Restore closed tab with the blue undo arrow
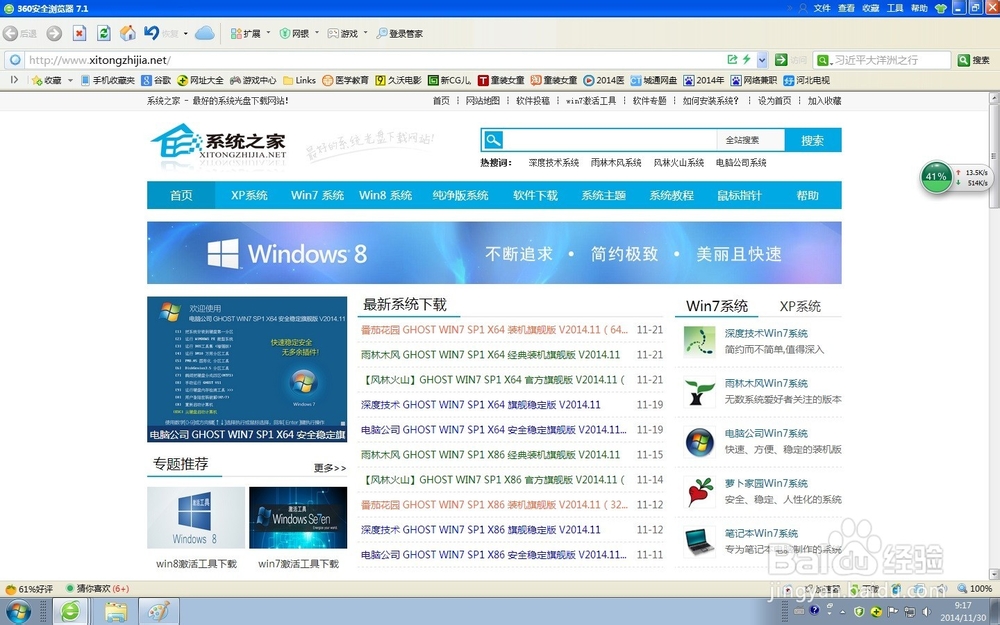Image resolution: width=1000 pixels, height=625 pixels. click(152, 33)
